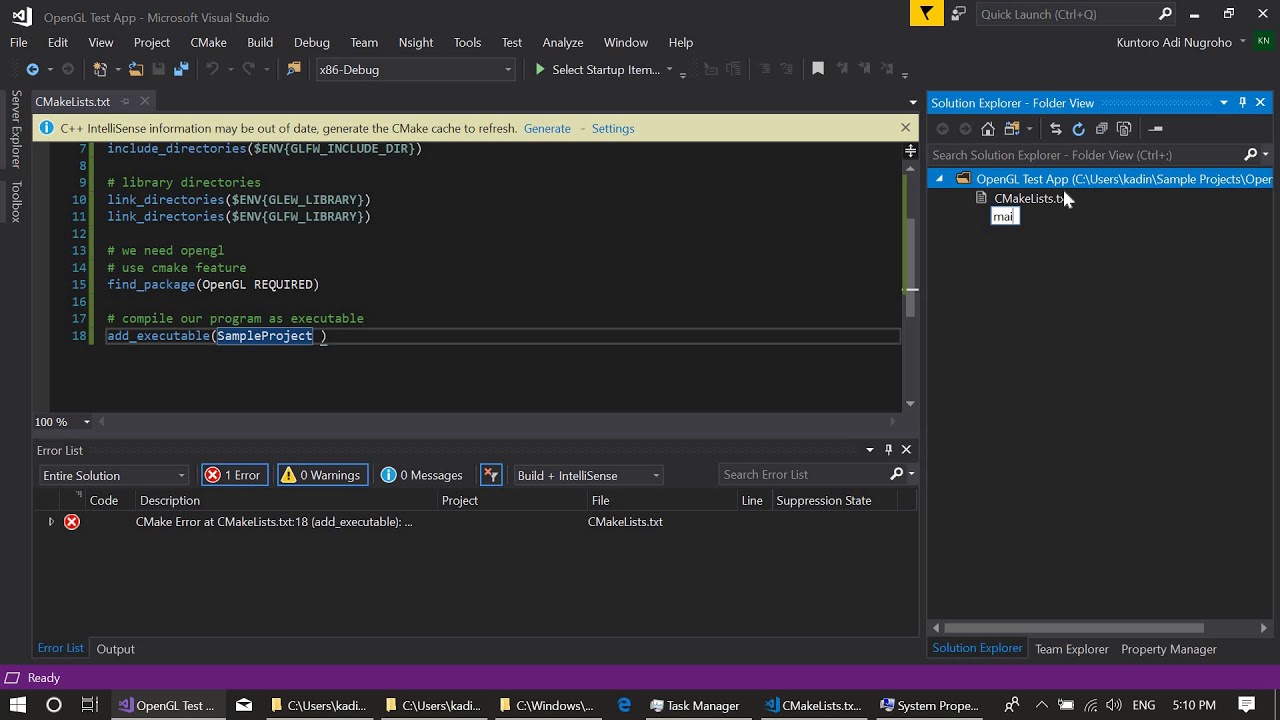Open the Solution Explorer window options dropdown
This screenshot has height=720, width=1280.
1224,102
